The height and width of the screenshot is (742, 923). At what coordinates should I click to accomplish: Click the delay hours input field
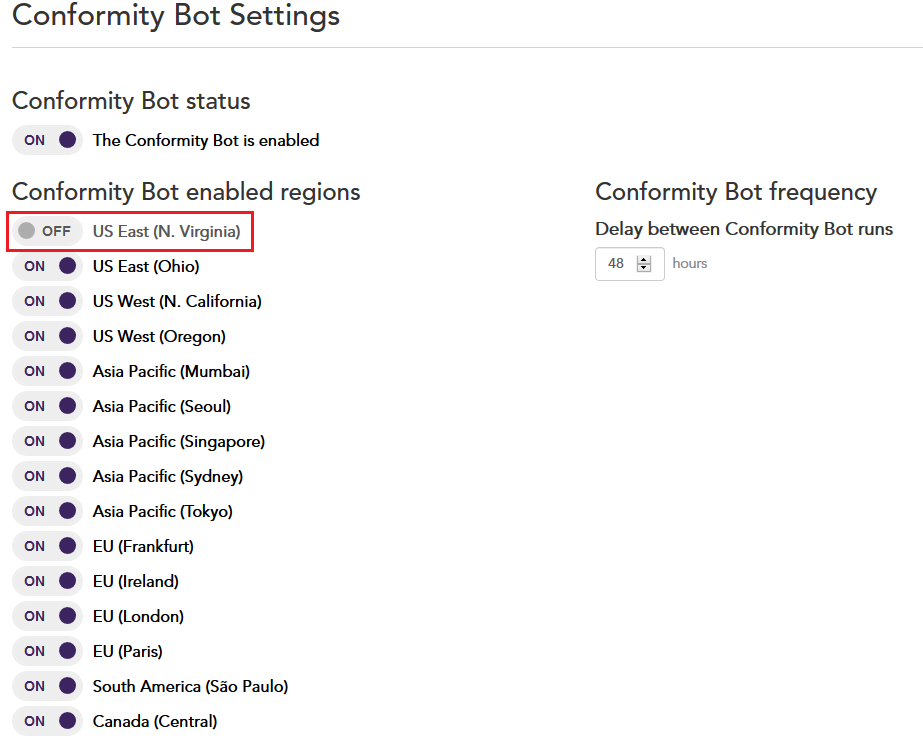(630, 264)
